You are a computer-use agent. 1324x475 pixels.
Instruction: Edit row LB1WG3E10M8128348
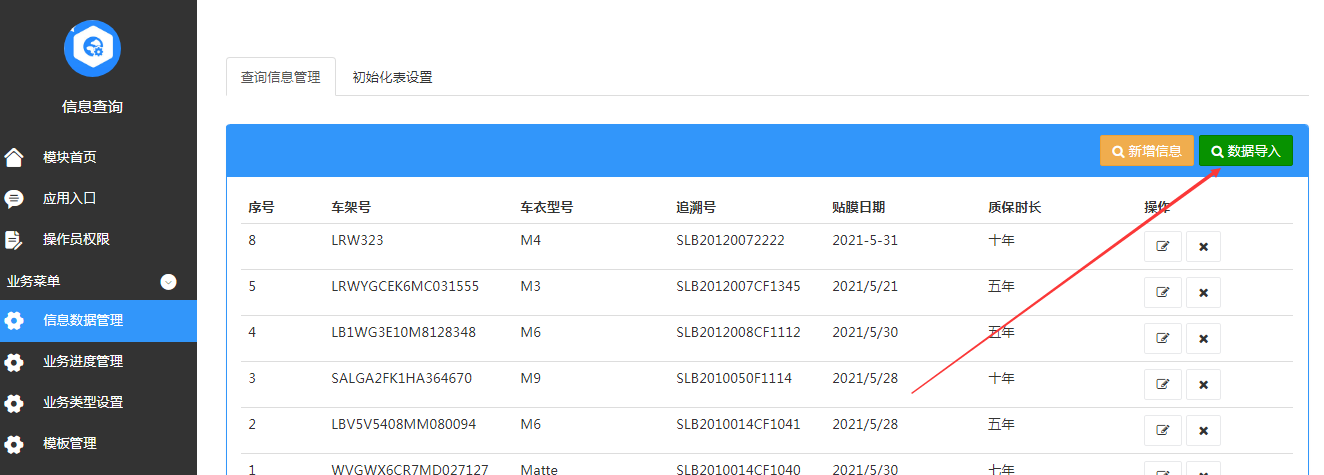tap(1163, 338)
